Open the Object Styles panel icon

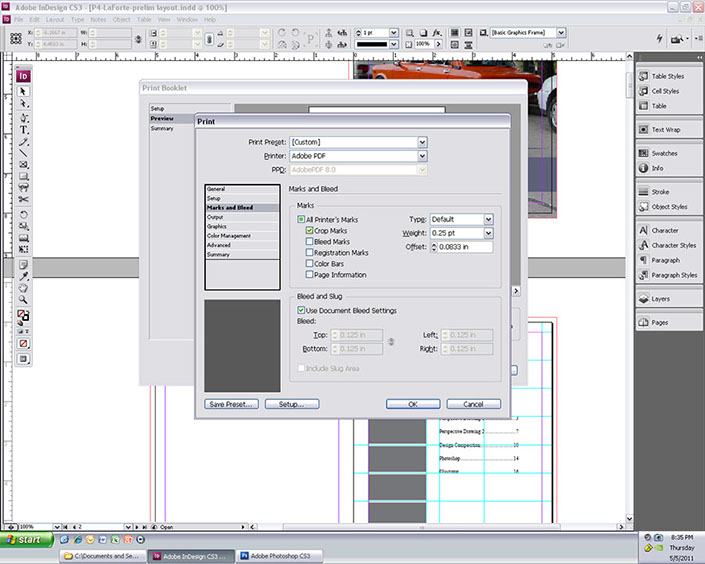click(643, 206)
